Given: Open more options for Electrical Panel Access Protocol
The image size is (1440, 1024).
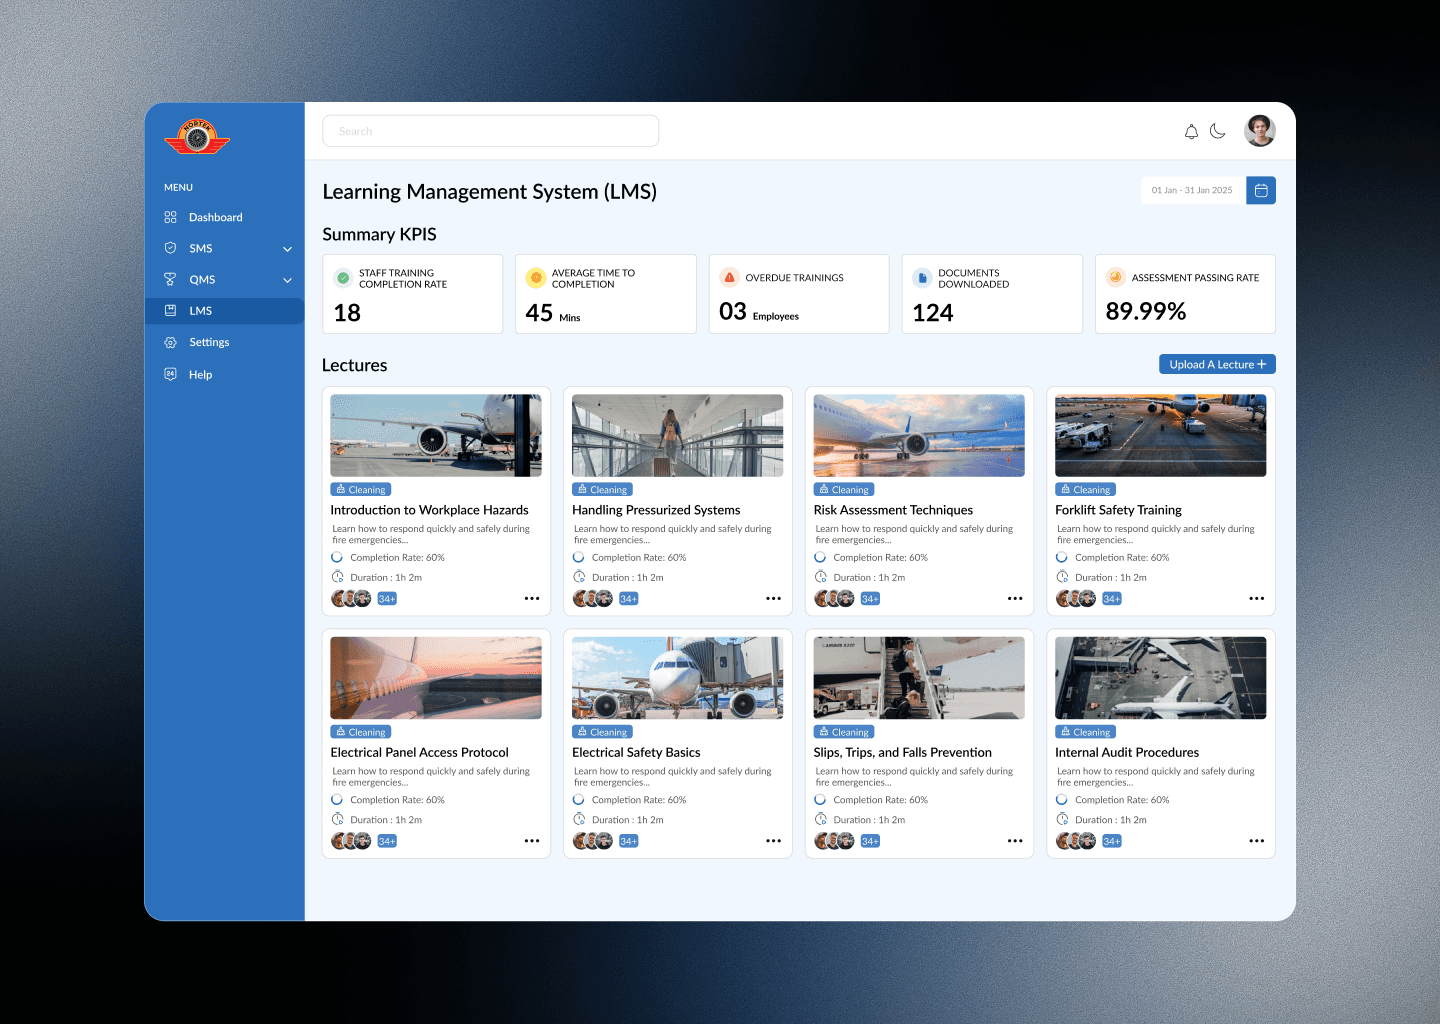Looking at the screenshot, I should (532, 841).
